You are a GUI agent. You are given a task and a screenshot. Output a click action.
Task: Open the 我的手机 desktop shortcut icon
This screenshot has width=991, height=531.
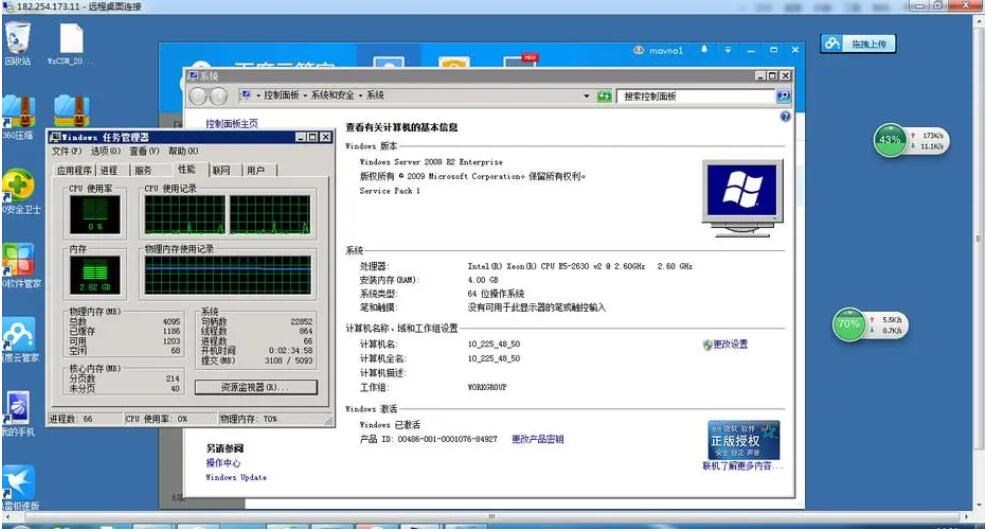(x=17, y=408)
